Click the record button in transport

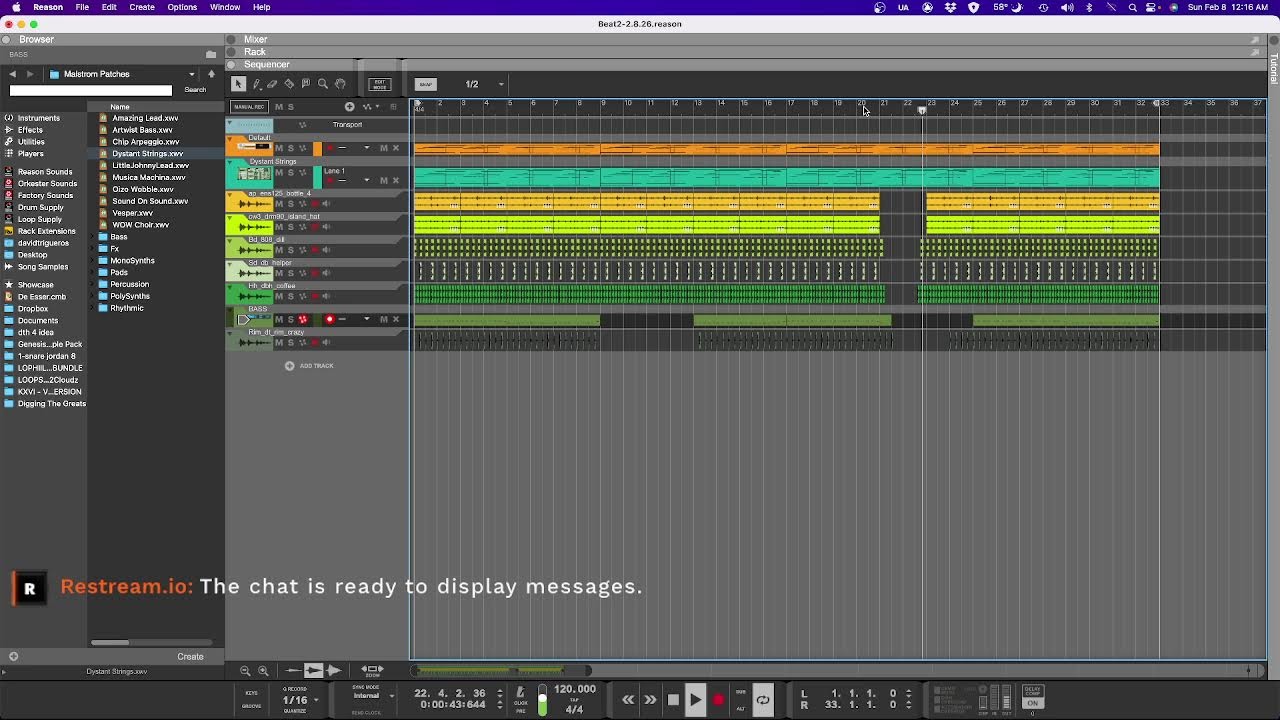click(718, 700)
